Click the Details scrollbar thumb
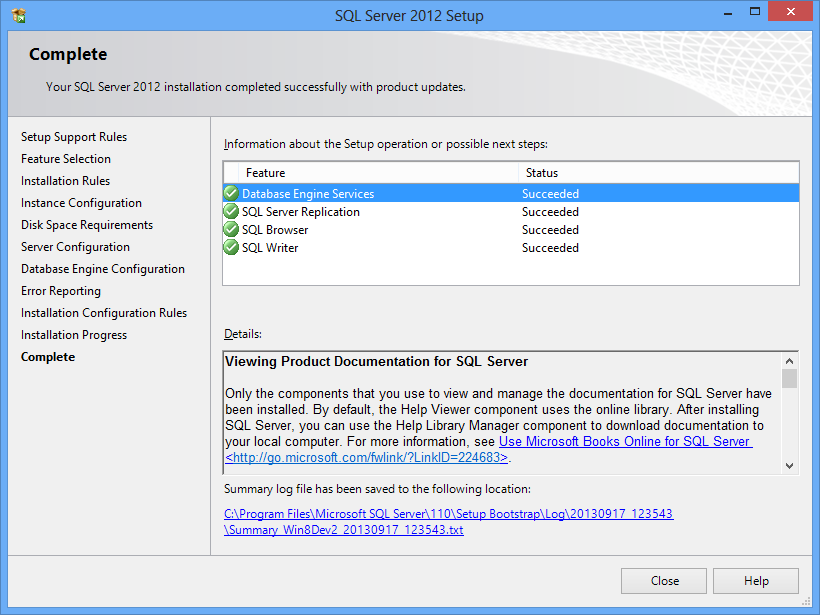The width and height of the screenshot is (820, 615). click(790, 378)
